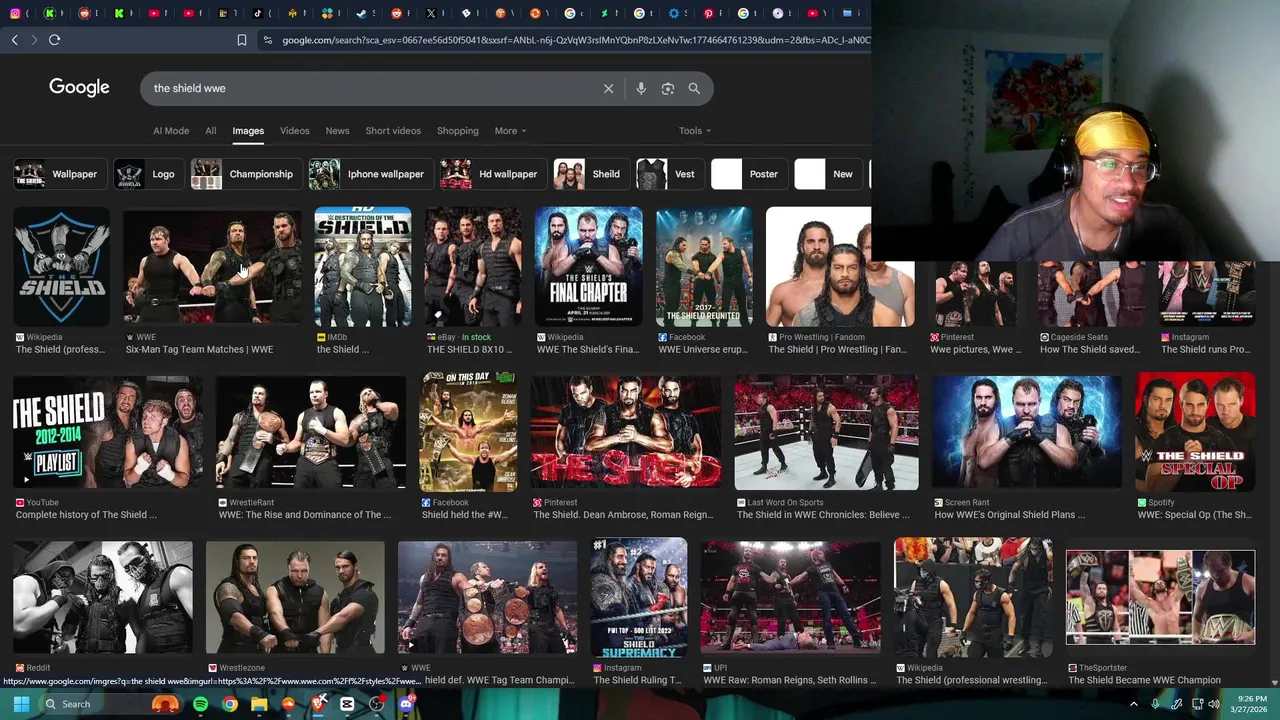This screenshot has height=720, width=1280.
Task: Expand the More search categories dropdown
Action: [510, 131]
